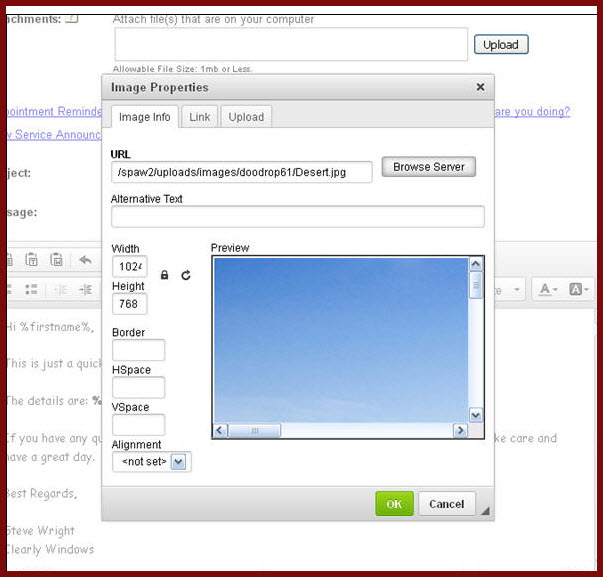The height and width of the screenshot is (577, 603).
Task: Select the Height input box
Action: pyautogui.click(x=130, y=304)
